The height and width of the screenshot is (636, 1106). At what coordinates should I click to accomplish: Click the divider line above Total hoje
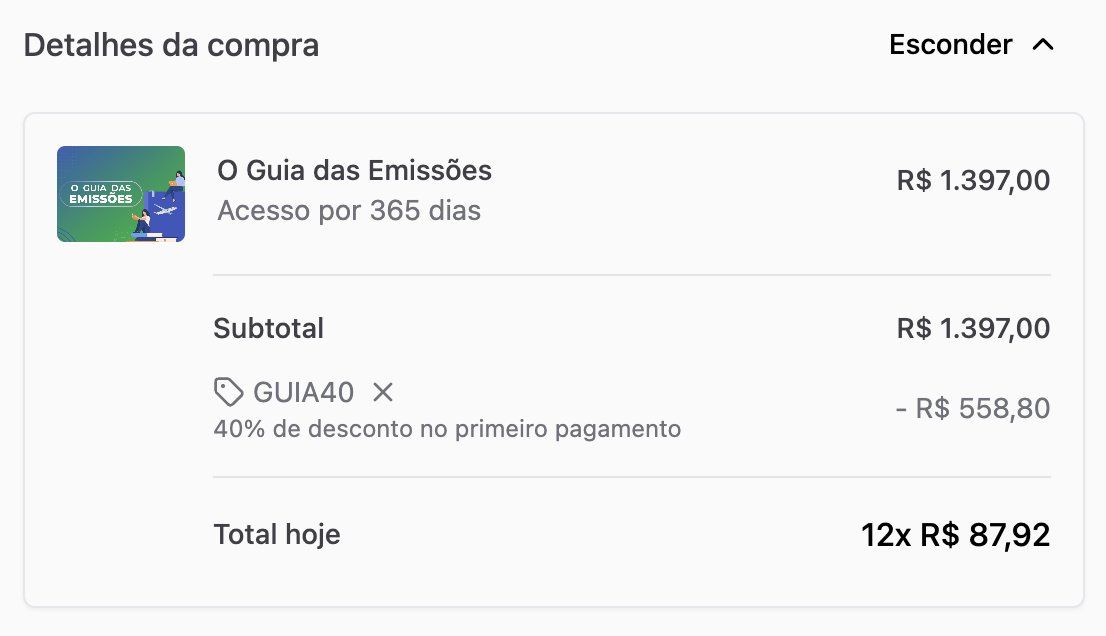632,477
